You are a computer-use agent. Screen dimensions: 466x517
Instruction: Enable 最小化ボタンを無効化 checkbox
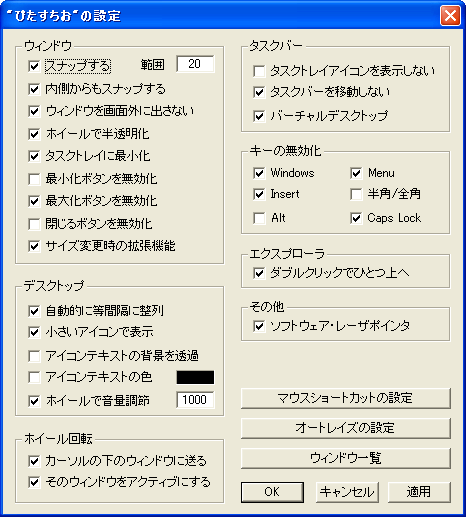(34, 179)
